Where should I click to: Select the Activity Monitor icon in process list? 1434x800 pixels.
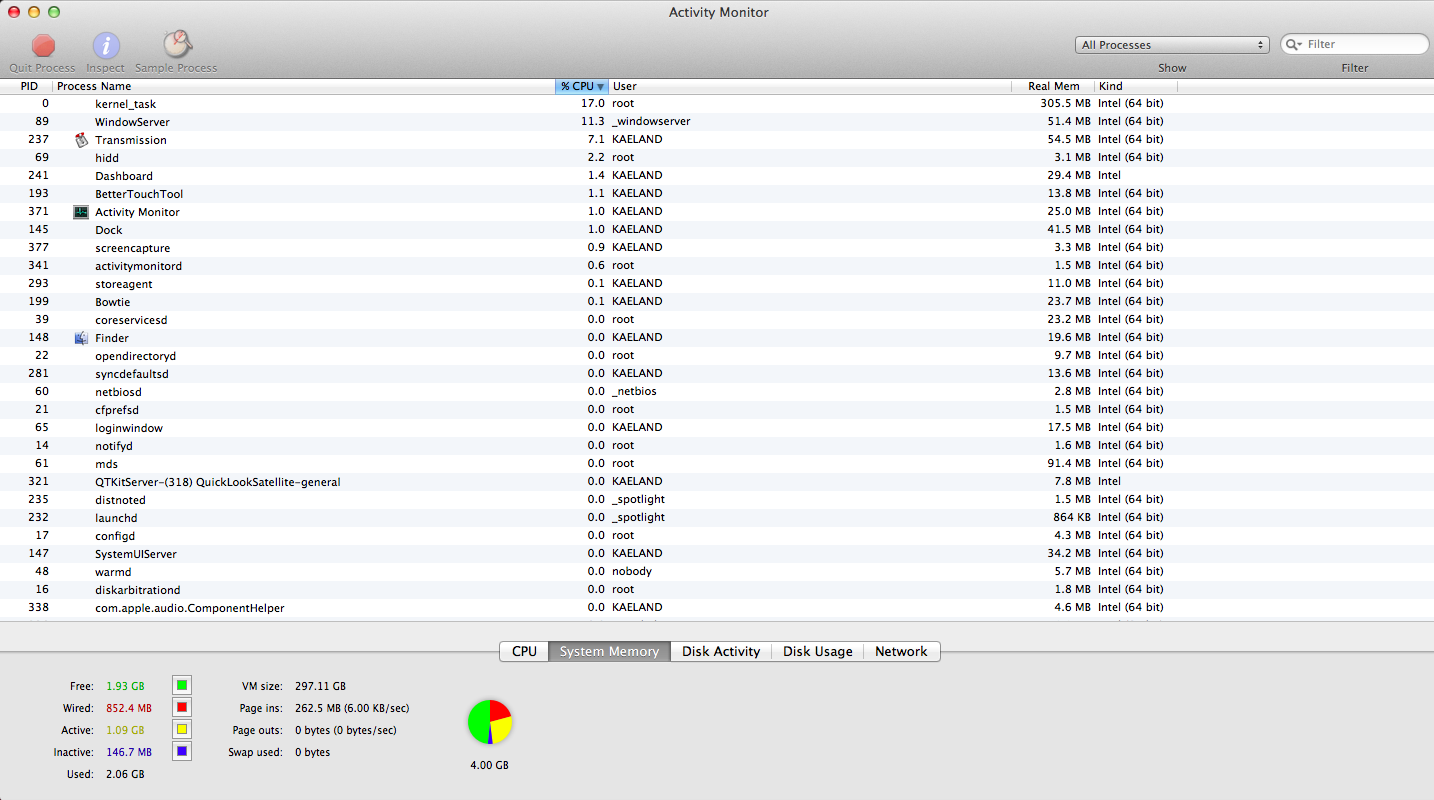82,212
